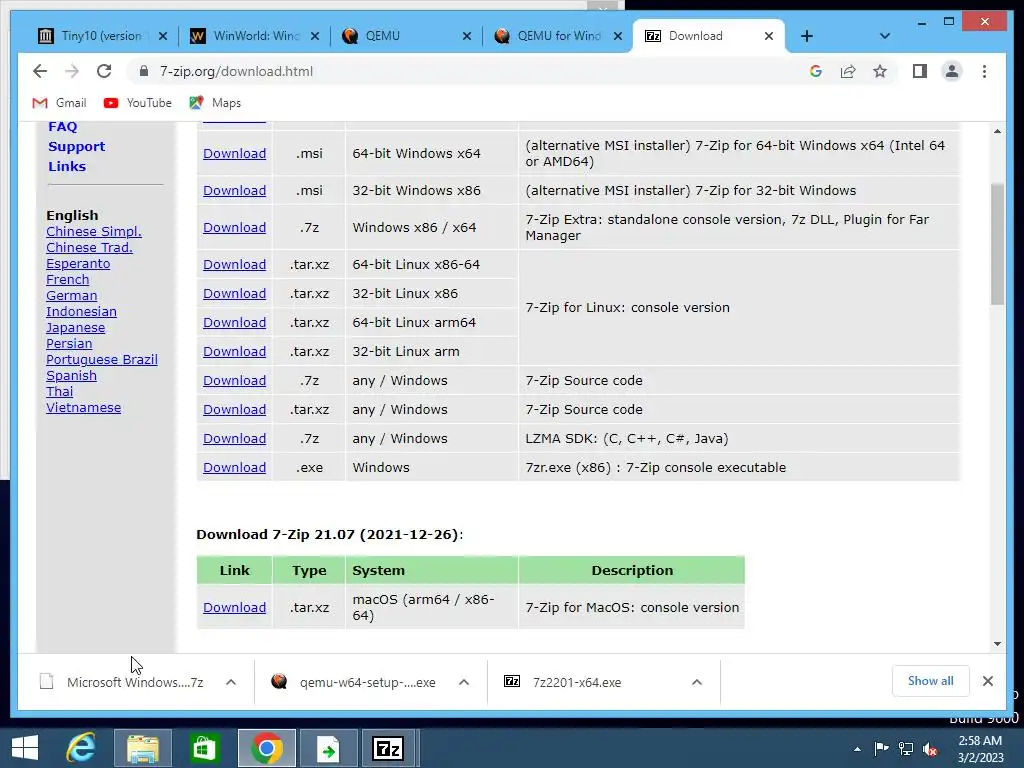Image resolution: width=1024 pixels, height=768 pixels.
Task: Open the Windows Store taskbar icon
Action: tap(204, 748)
